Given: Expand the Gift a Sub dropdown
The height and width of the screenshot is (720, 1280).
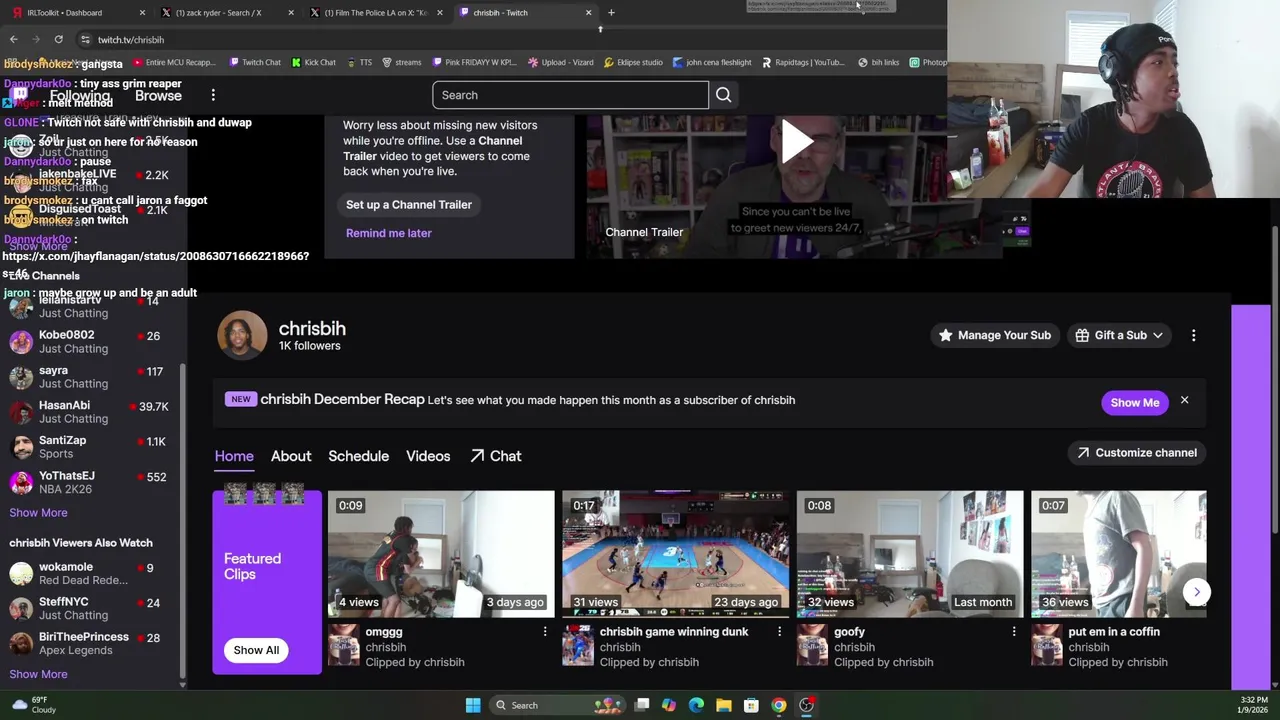Looking at the screenshot, I should [1119, 336].
